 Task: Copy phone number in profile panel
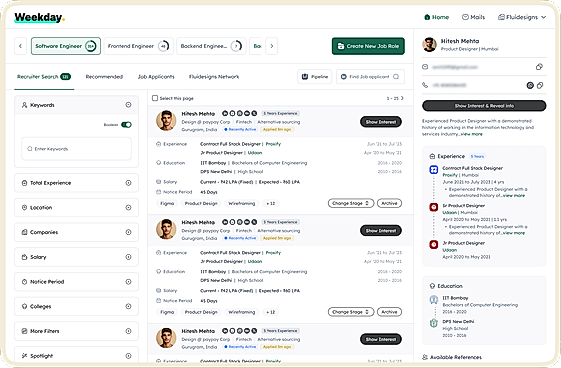540,85
